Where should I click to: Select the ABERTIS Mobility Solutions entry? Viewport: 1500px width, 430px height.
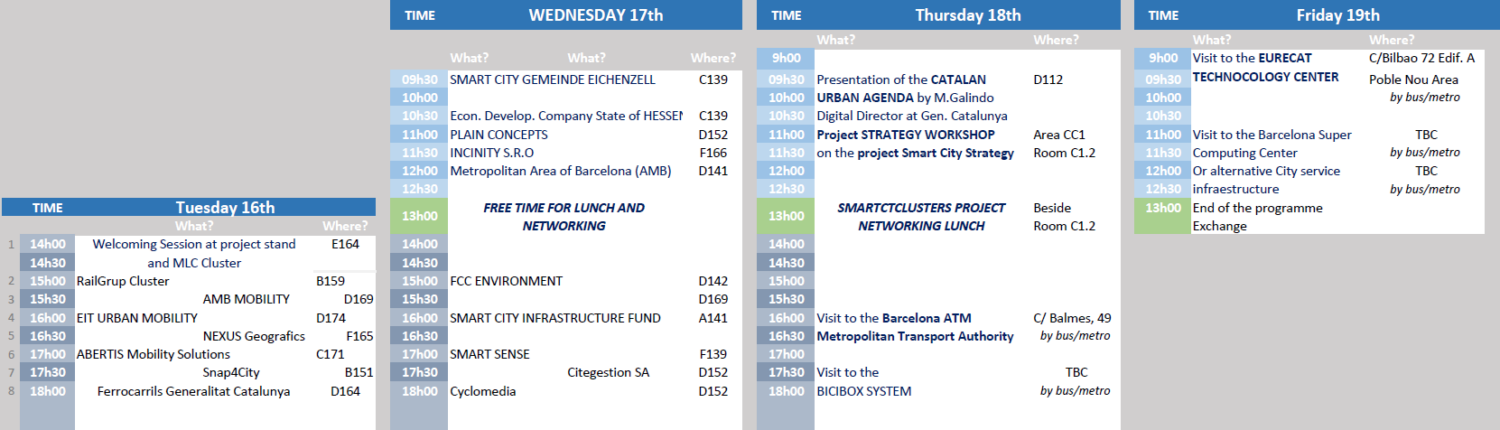tap(153, 354)
